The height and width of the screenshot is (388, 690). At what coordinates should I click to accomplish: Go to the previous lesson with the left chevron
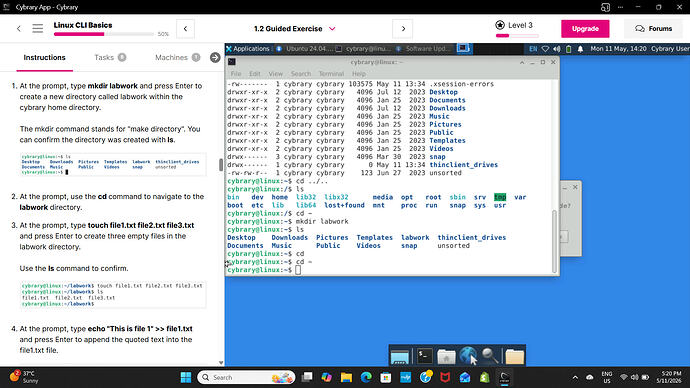click(185, 29)
